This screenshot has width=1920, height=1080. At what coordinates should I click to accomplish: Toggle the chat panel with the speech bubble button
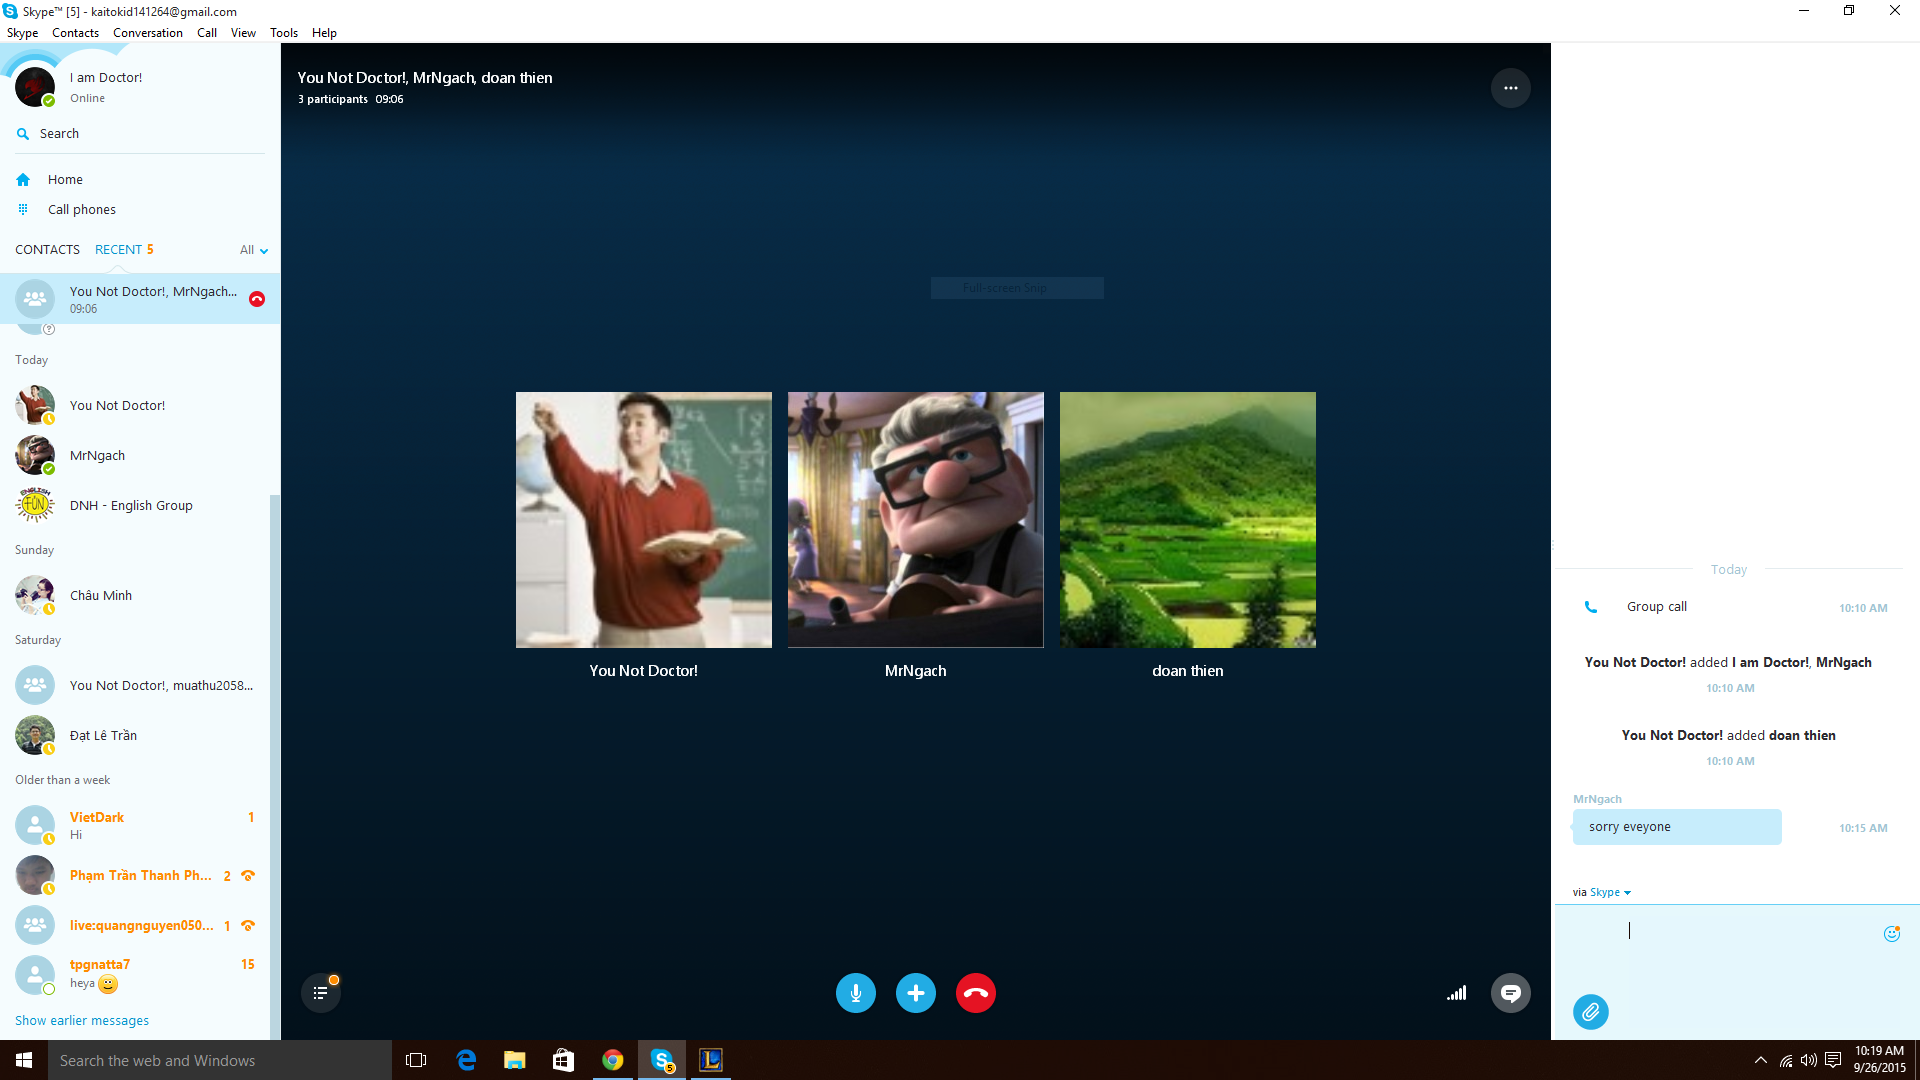pos(1510,993)
